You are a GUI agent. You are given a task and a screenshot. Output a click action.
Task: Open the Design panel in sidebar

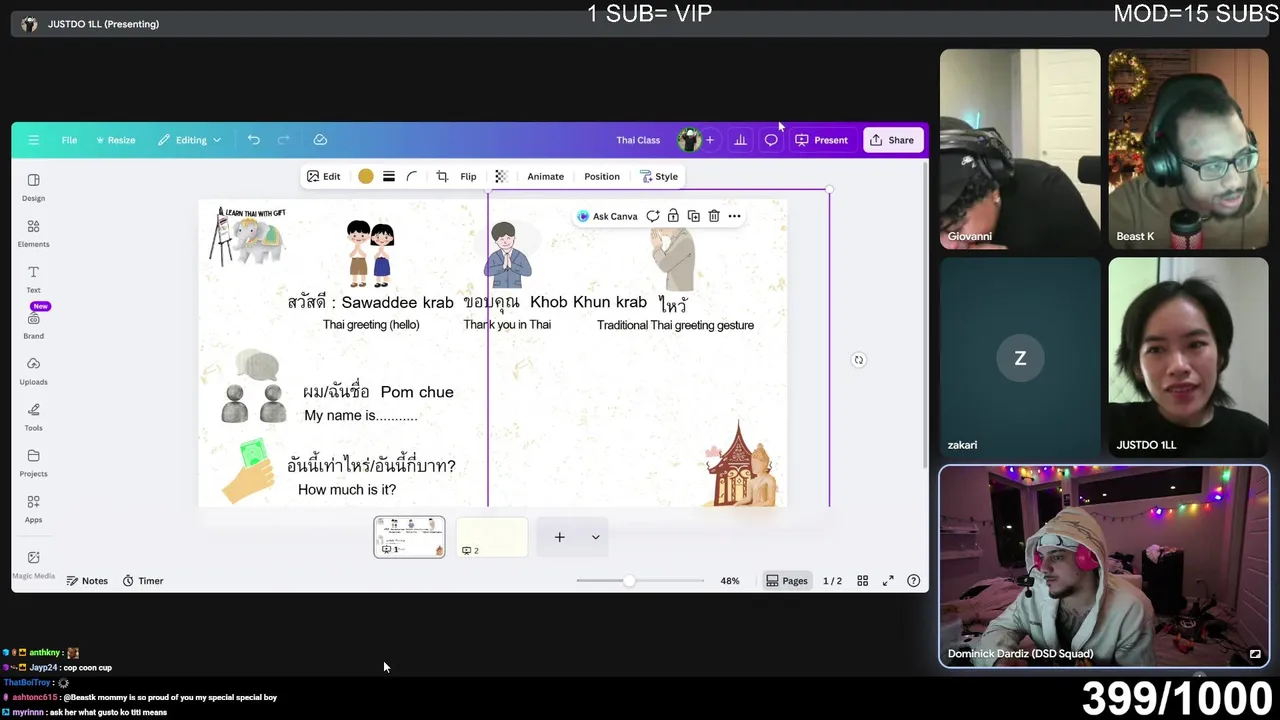33,186
